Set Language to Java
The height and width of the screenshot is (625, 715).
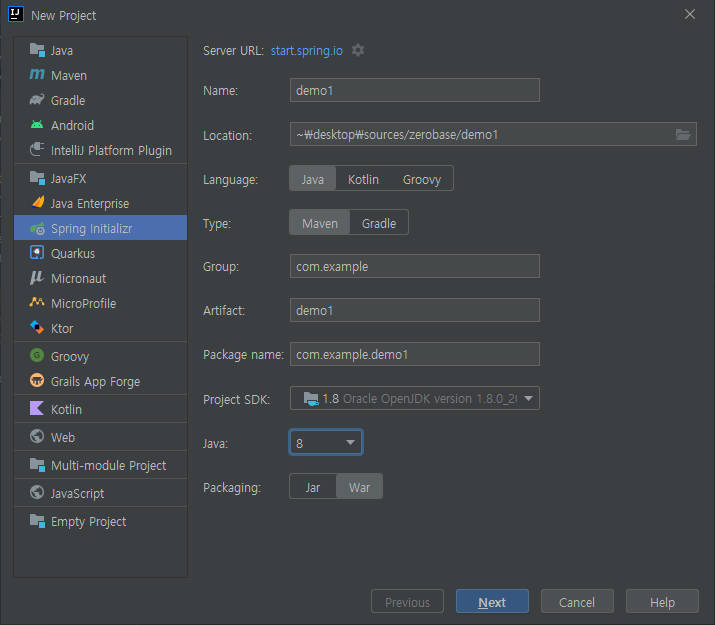tap(312, 179)
